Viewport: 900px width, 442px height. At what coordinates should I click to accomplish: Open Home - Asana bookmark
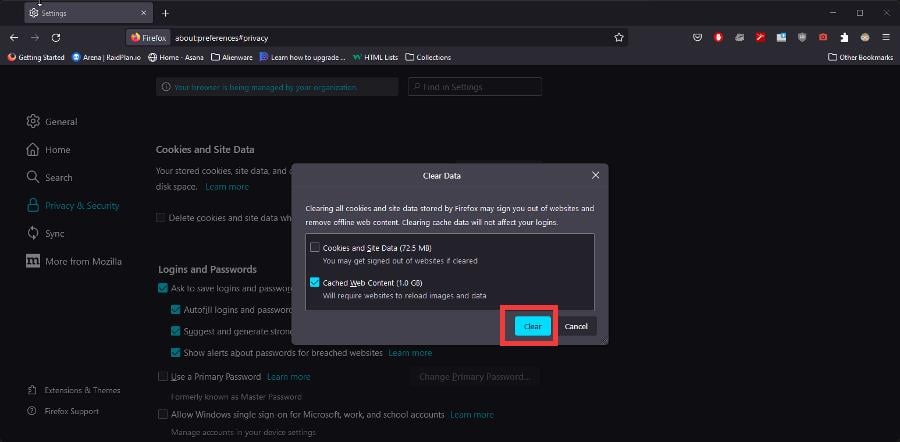[176, 57]
